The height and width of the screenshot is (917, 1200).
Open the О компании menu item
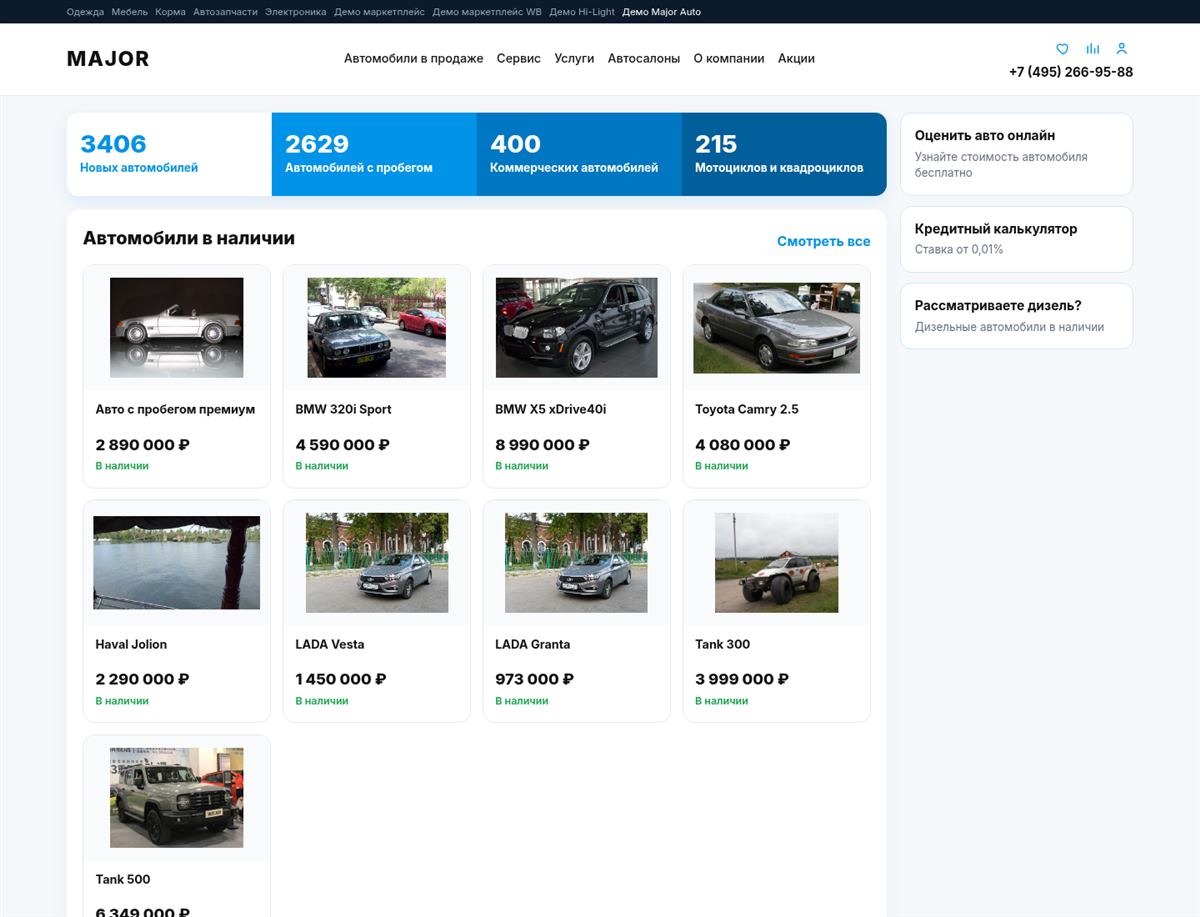729,59
